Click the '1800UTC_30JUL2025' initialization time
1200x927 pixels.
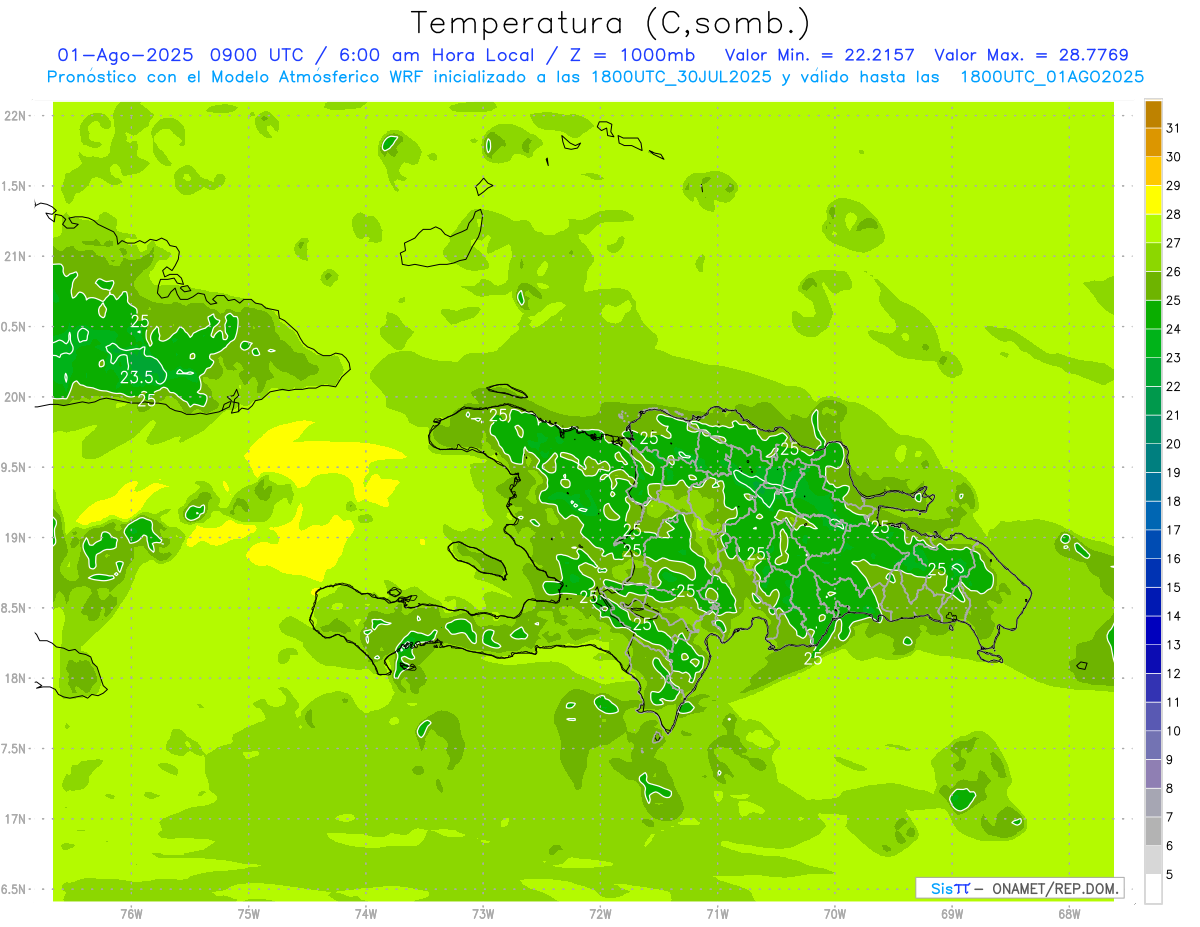coord(681,77)
